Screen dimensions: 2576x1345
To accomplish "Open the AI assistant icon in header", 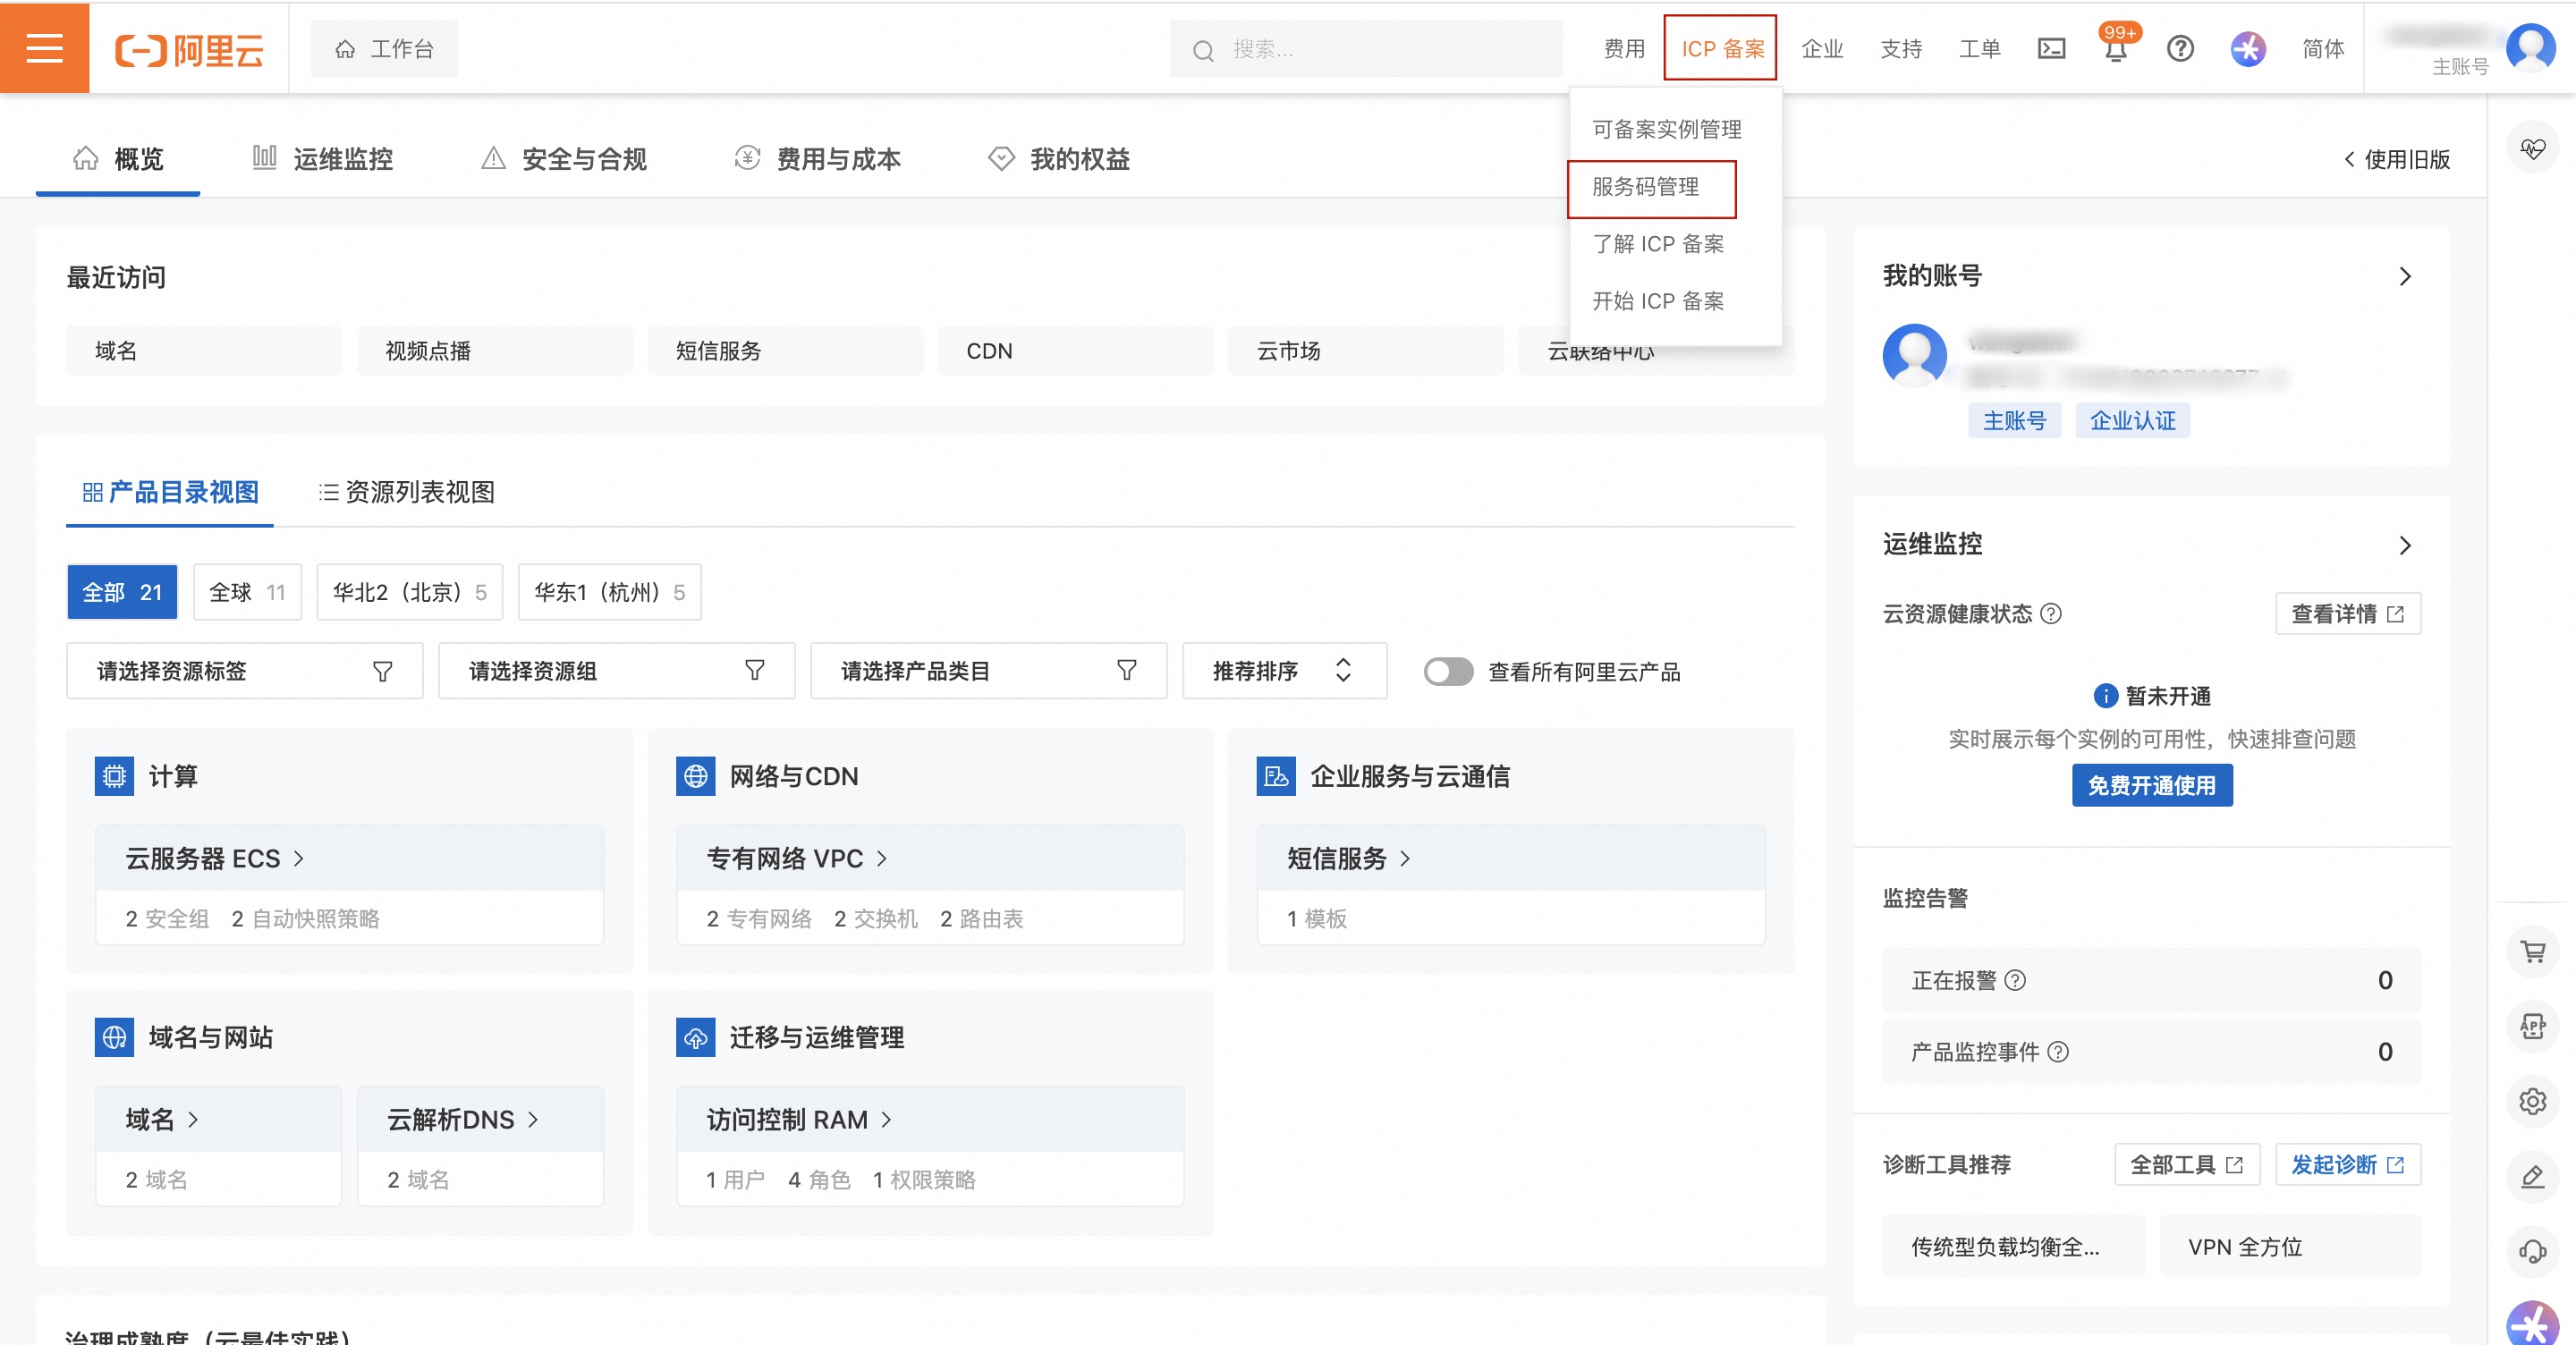I will pos(2247,48).
